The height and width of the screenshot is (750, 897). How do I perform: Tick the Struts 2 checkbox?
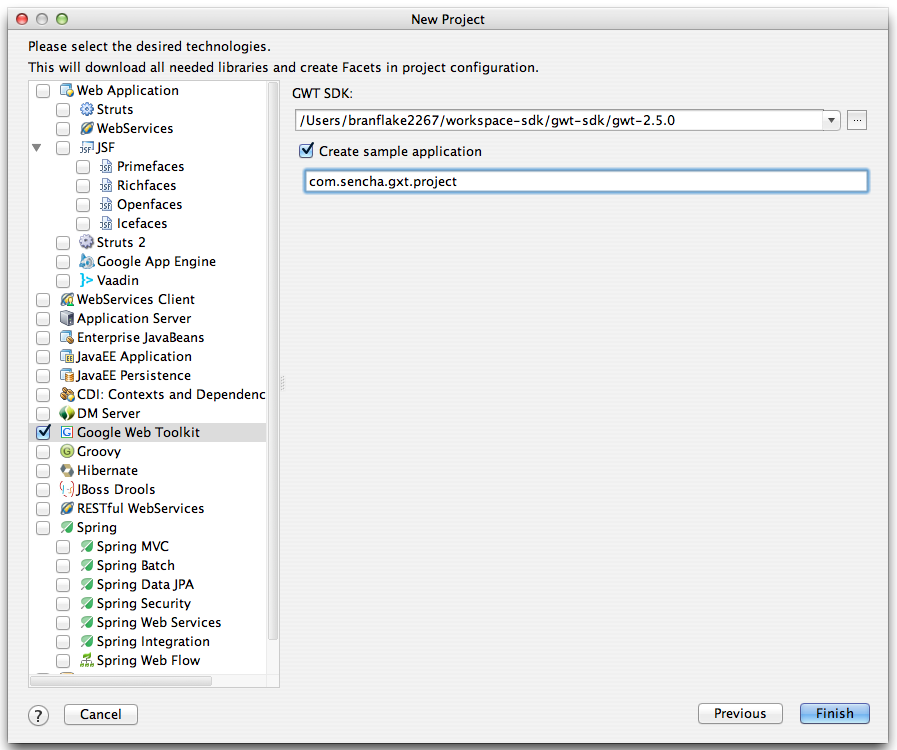(x=63, y=243)
